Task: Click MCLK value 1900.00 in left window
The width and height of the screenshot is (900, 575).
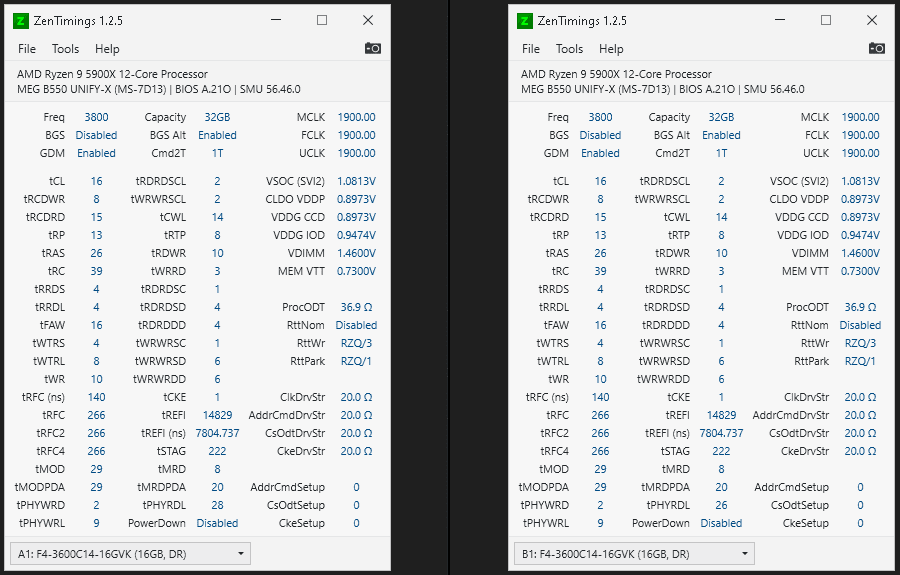Action: 356,117
